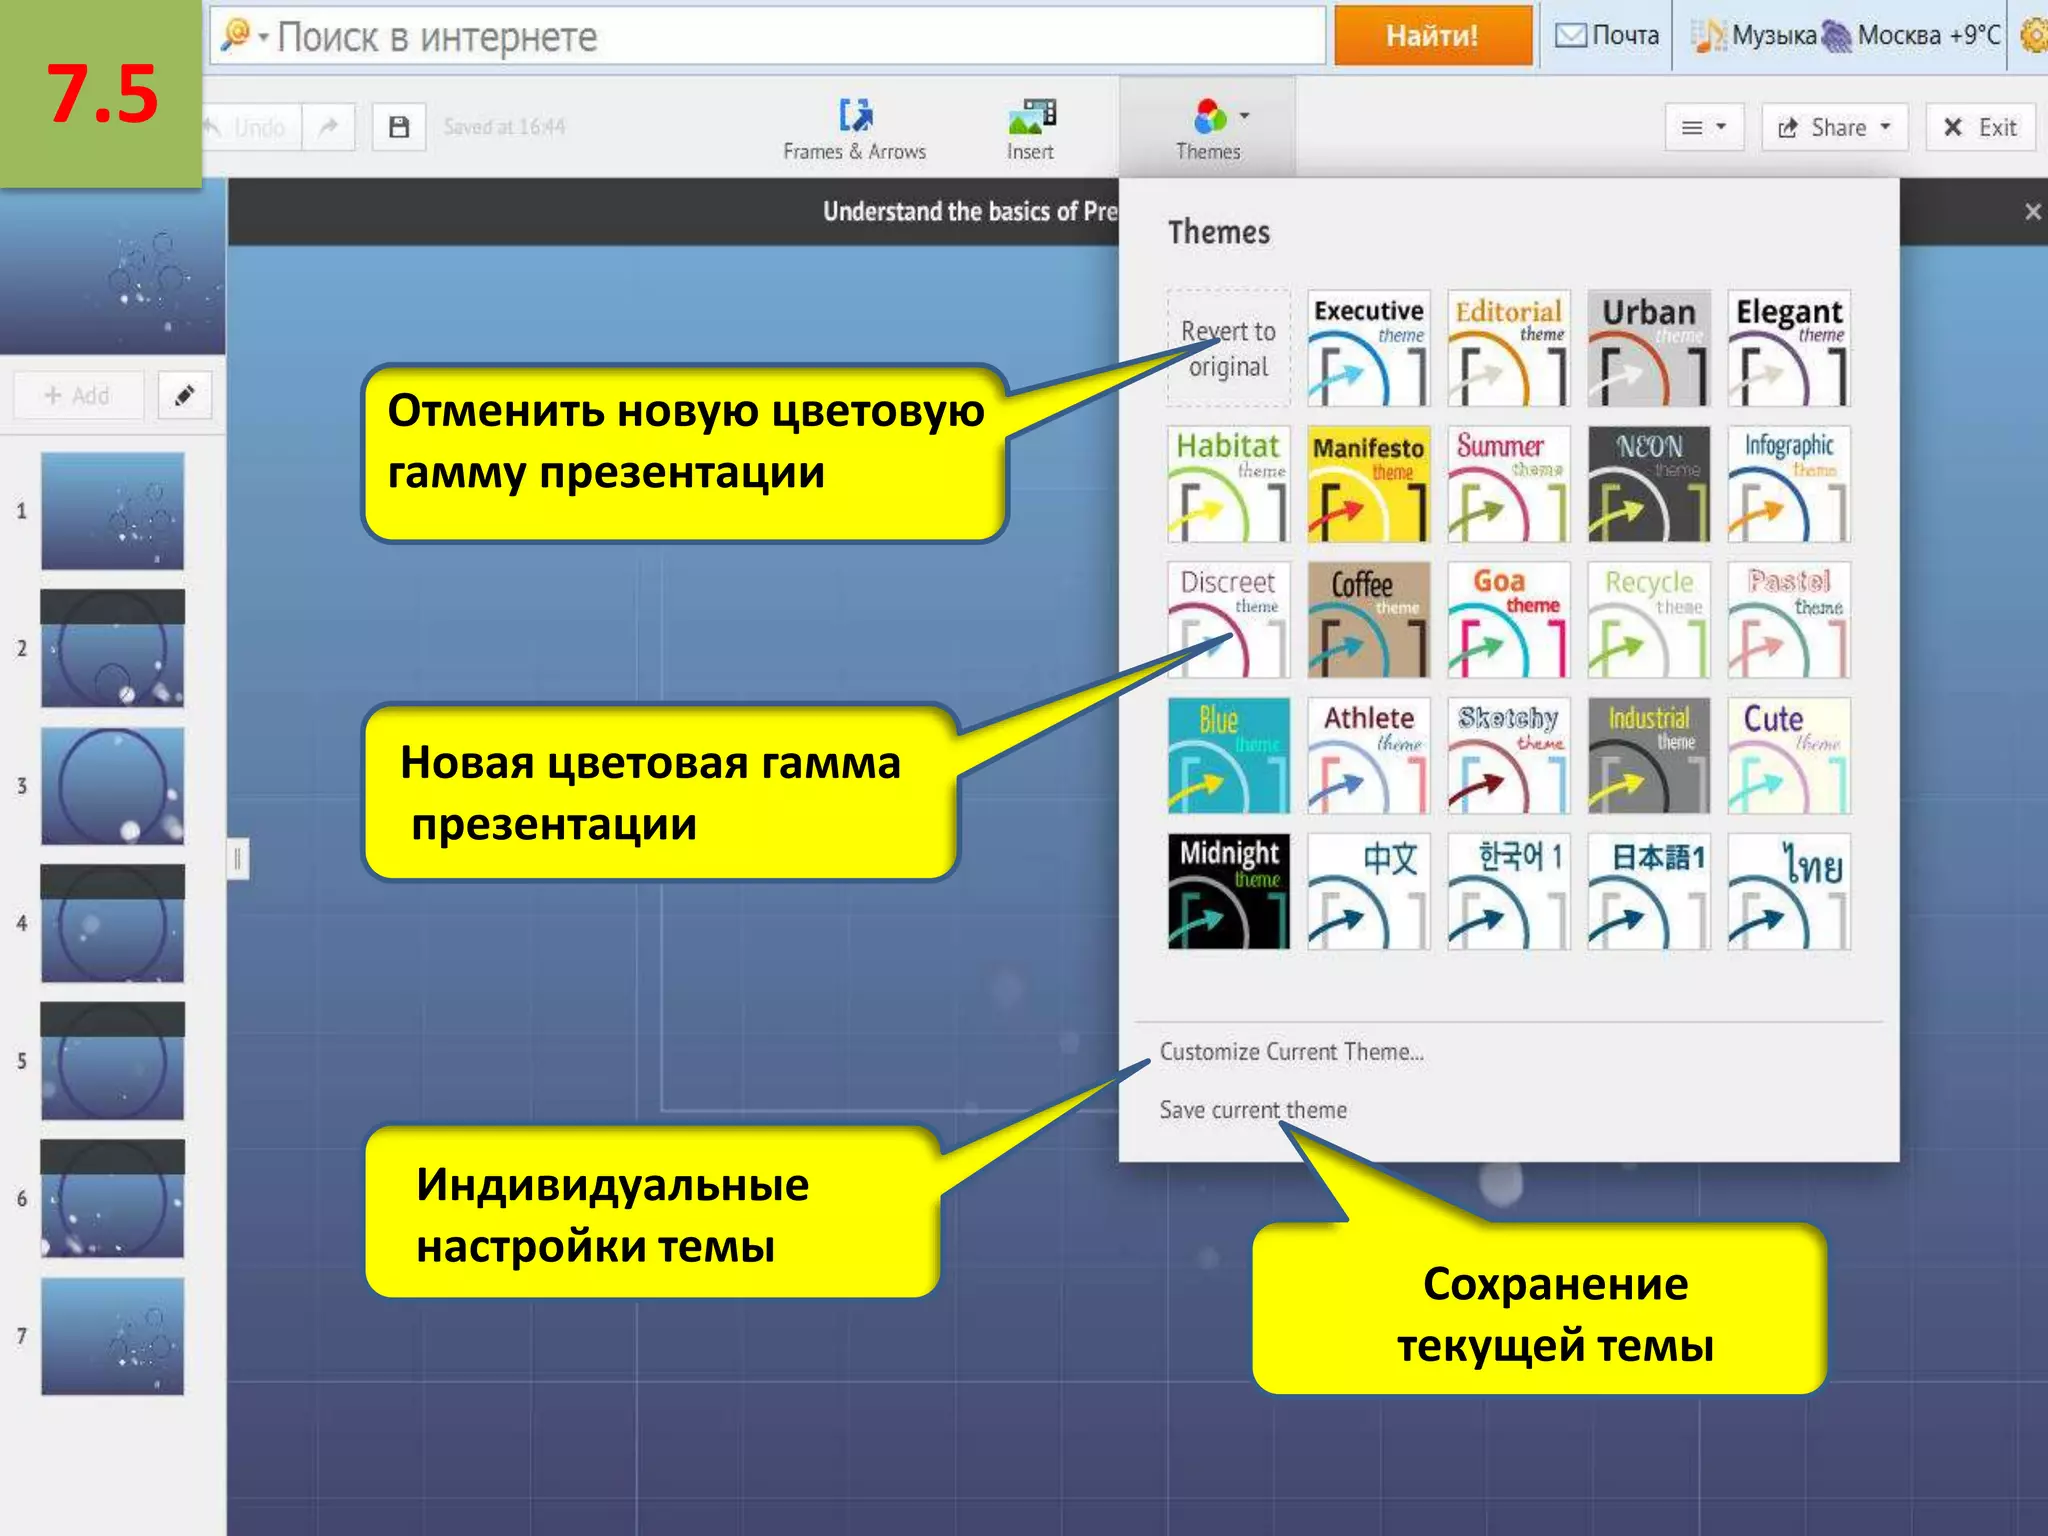
Task: Select the Recycle theme
Action: (1648, 620)
